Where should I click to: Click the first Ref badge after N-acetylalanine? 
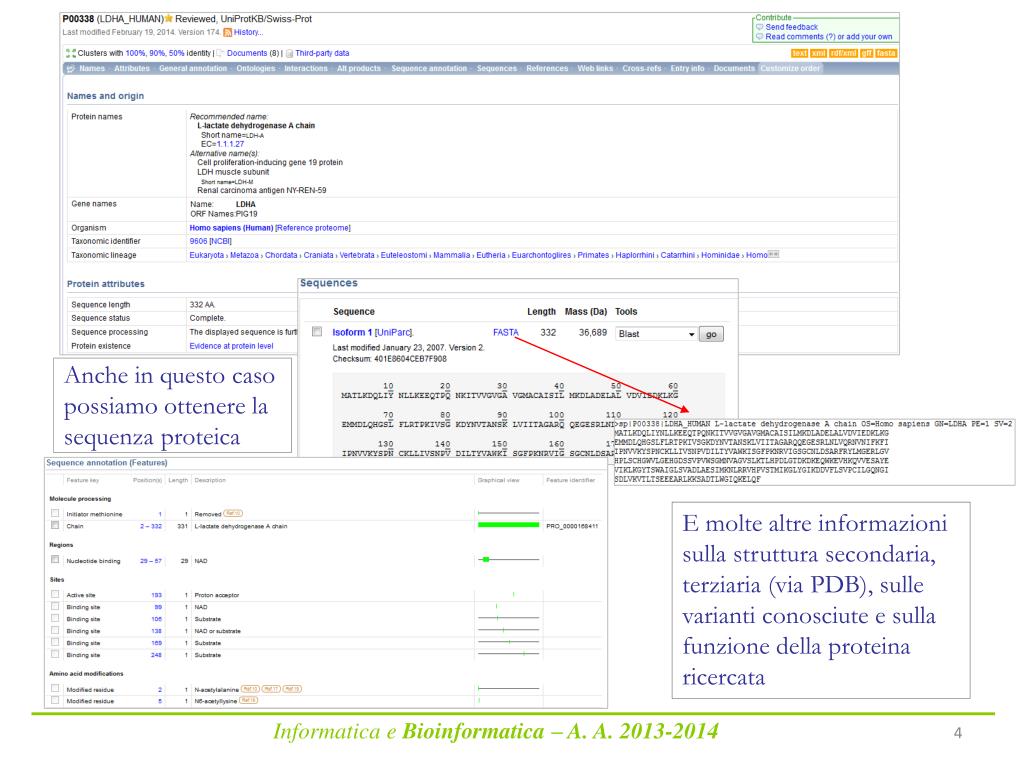tap(250, 688)
